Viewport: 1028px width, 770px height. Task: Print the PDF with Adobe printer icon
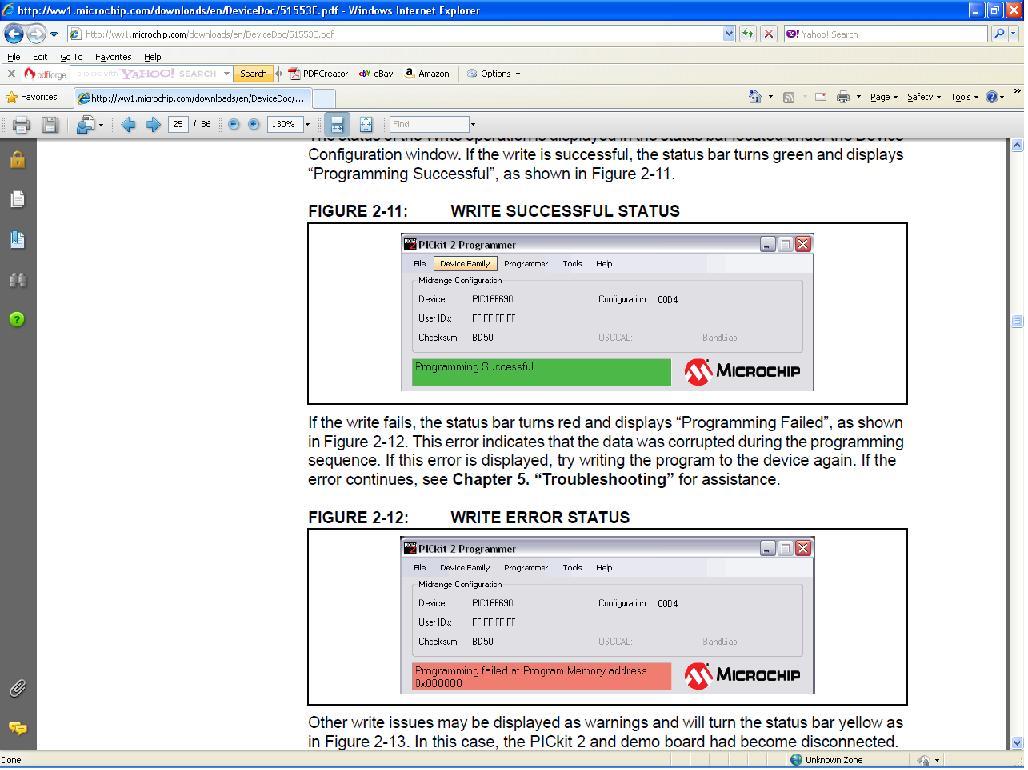tap(22, 125)
